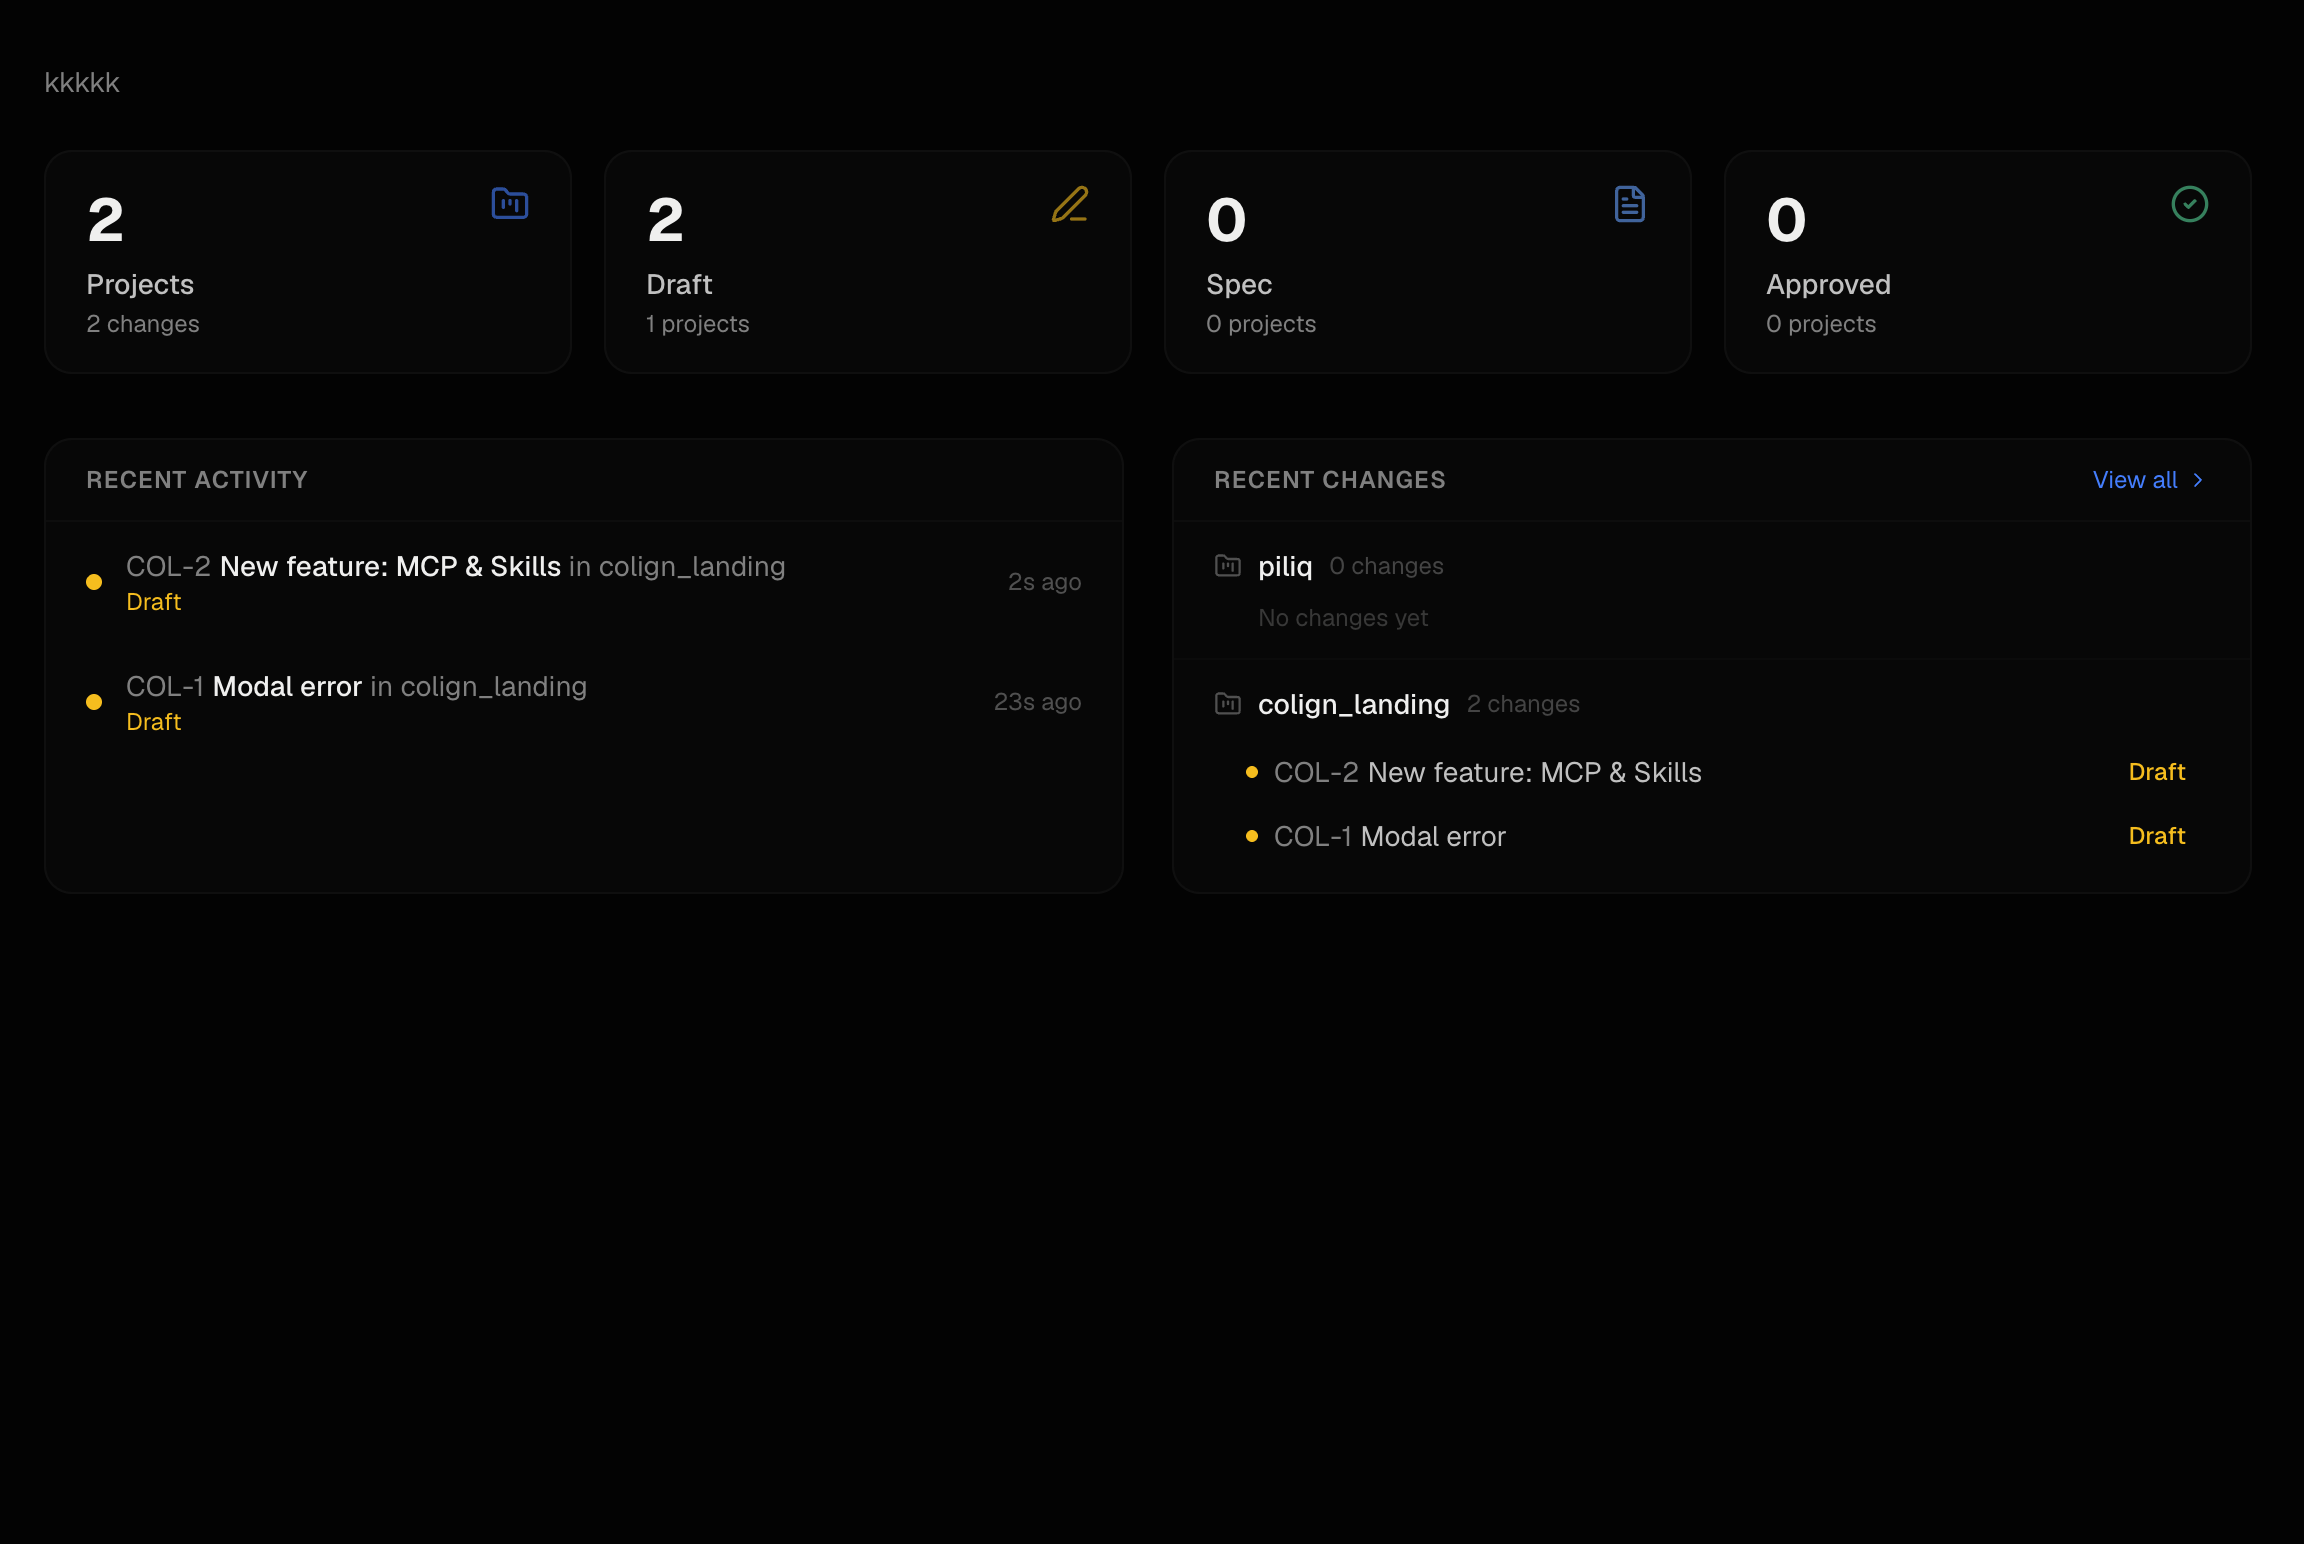The width and height of the screenshot is (2304, 1544).
Task: Click the yellow dot beside COL-2 in Recent Changes
Action: tap(1252, 772)
